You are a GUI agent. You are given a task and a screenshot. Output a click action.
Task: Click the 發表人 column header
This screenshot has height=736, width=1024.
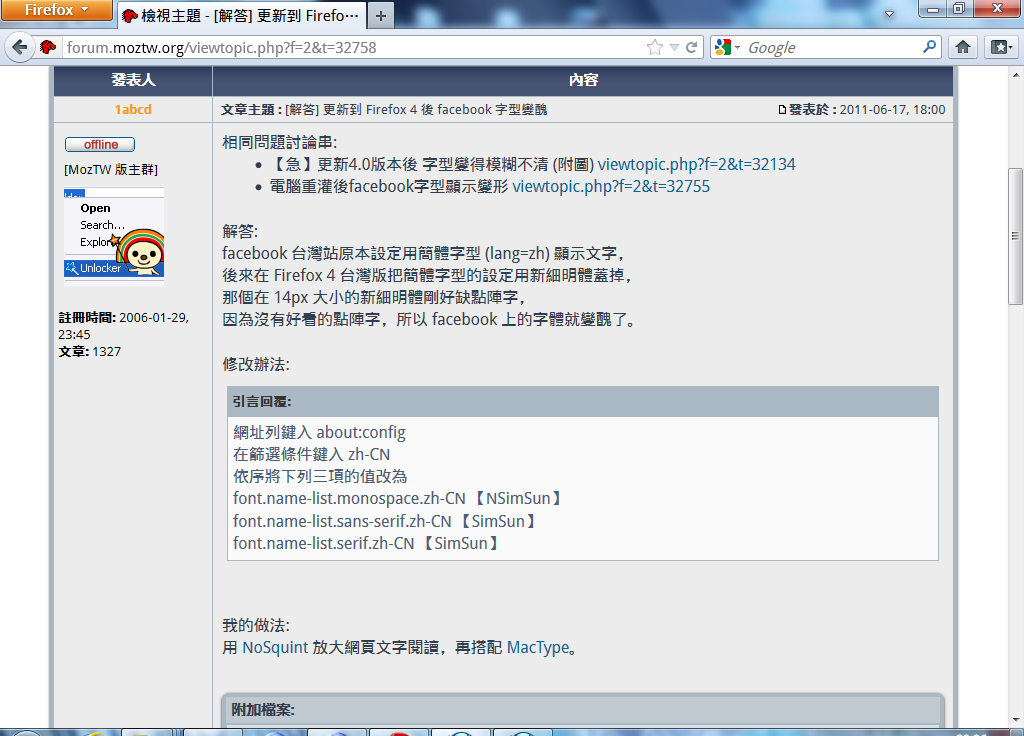click(133, 80)
